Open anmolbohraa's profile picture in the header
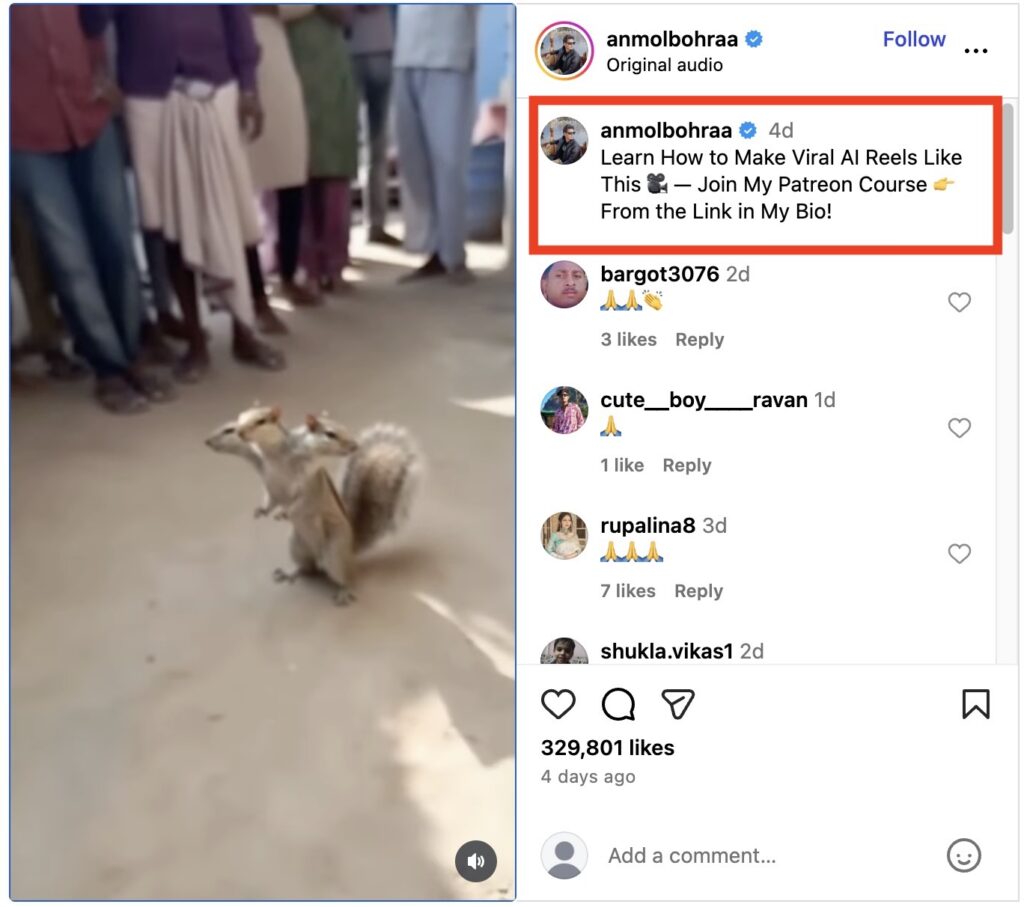Screen dimensions: 1024x907 point(566,51)
